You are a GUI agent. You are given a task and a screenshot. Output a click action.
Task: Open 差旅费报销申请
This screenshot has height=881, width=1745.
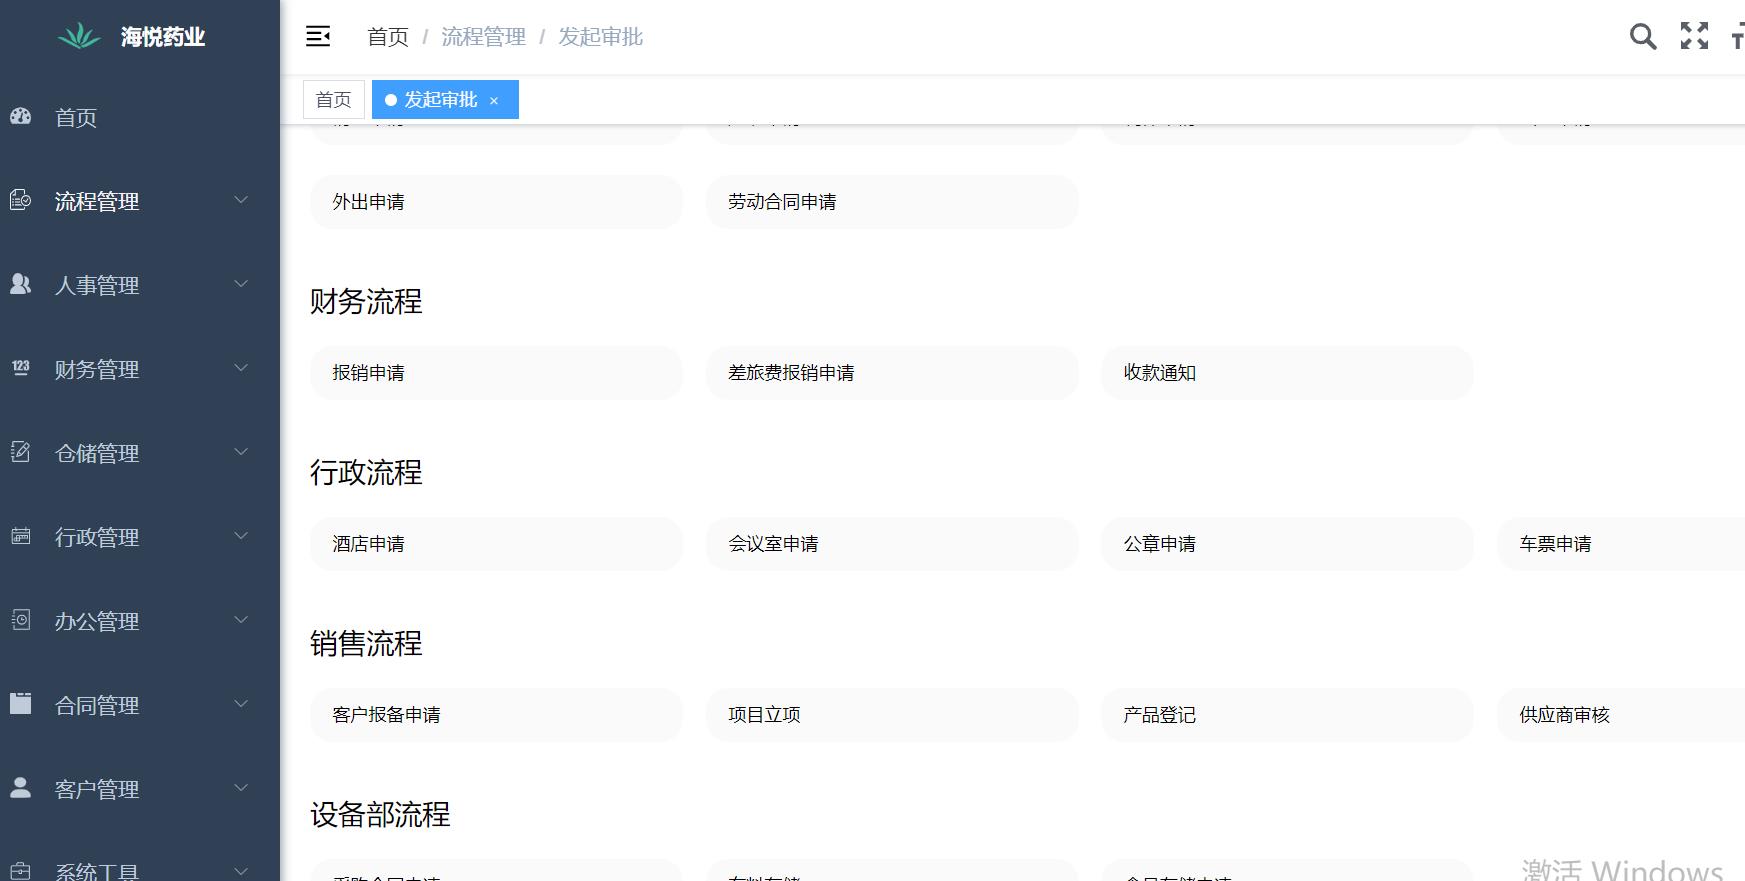tap(892, 373)
